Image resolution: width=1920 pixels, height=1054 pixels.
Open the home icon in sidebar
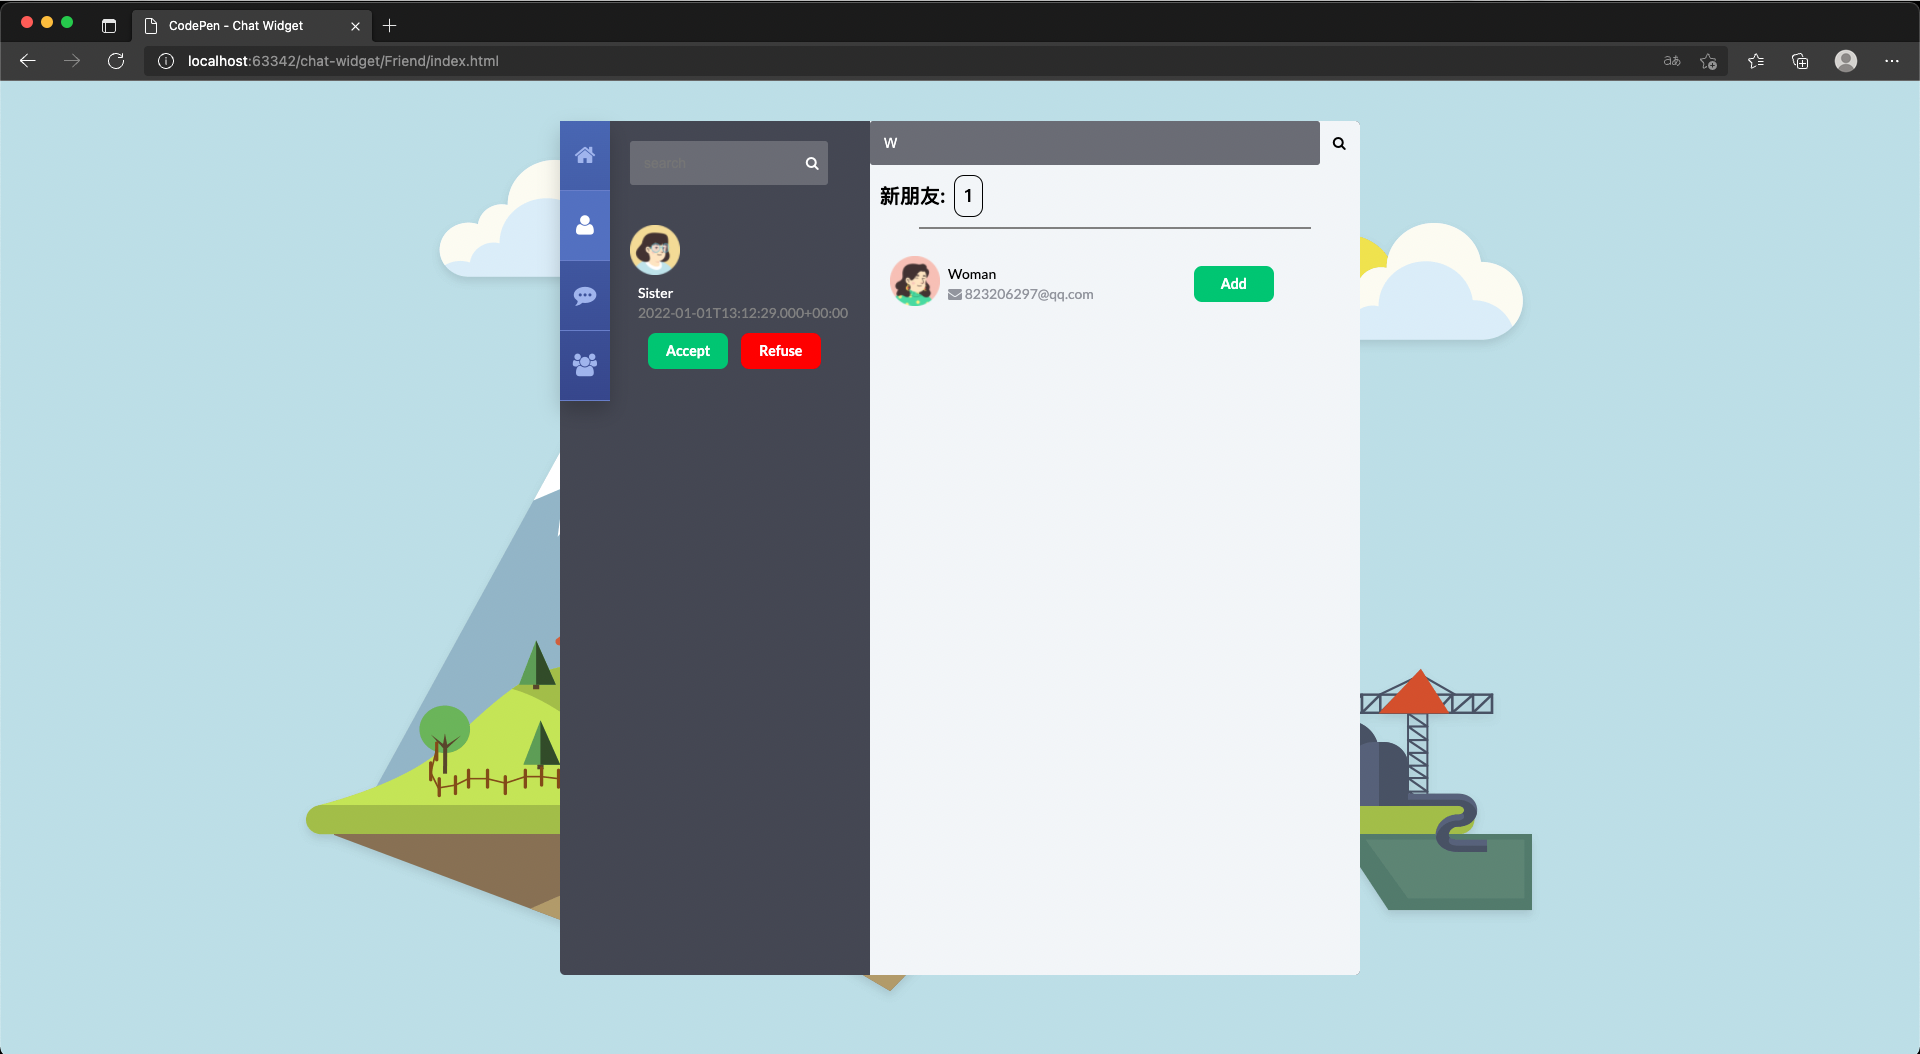click(585, 155)
